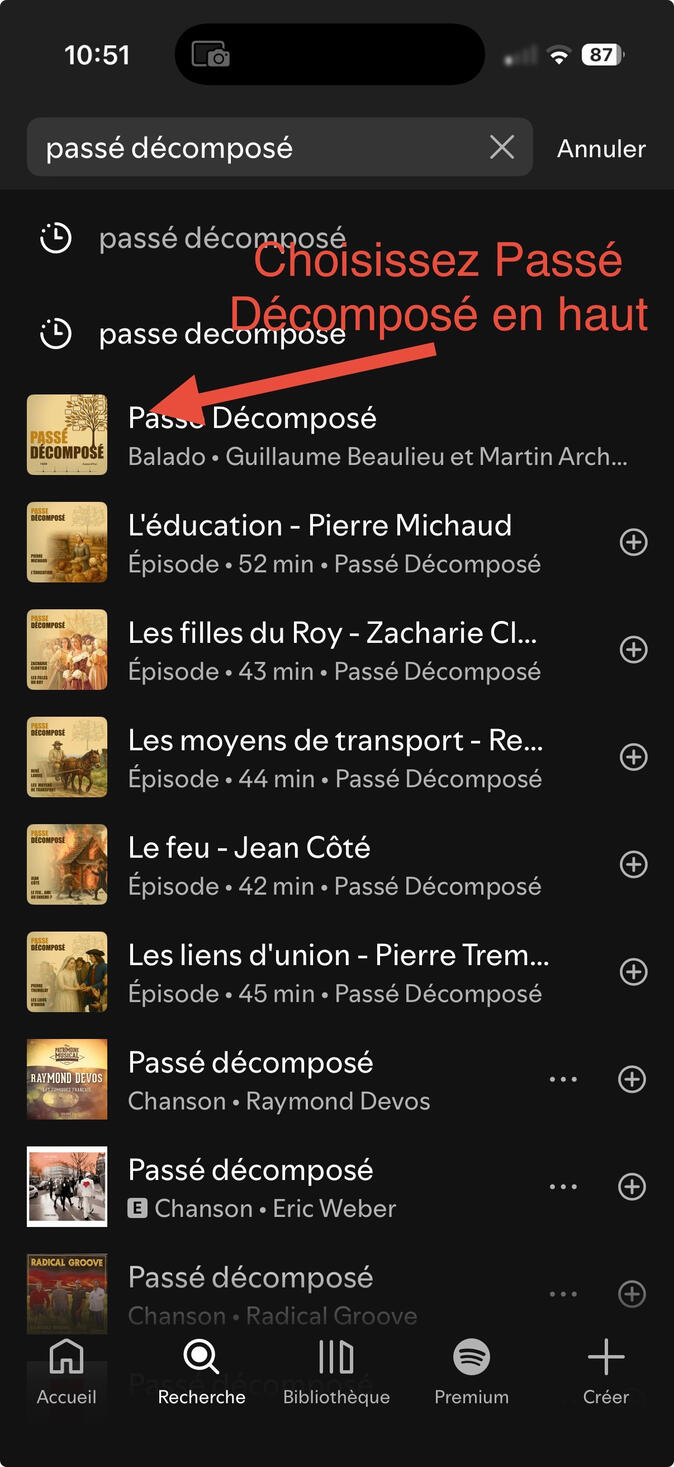
Task: Open the Premium tab with the Spotify logo
Action: pos(471,1372)
